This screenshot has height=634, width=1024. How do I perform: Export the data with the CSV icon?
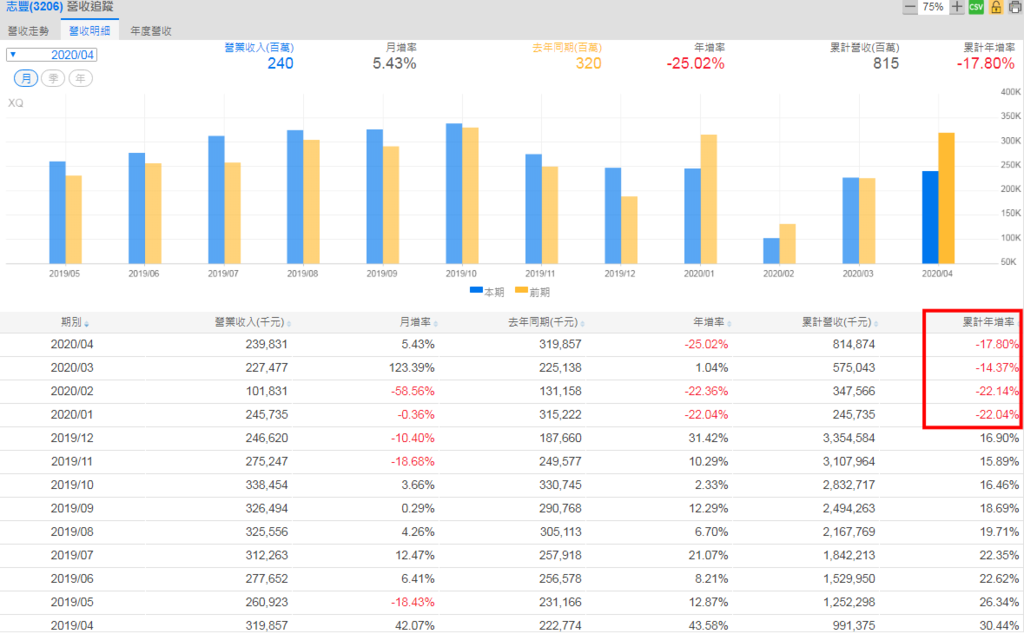[x=976, y=7]
